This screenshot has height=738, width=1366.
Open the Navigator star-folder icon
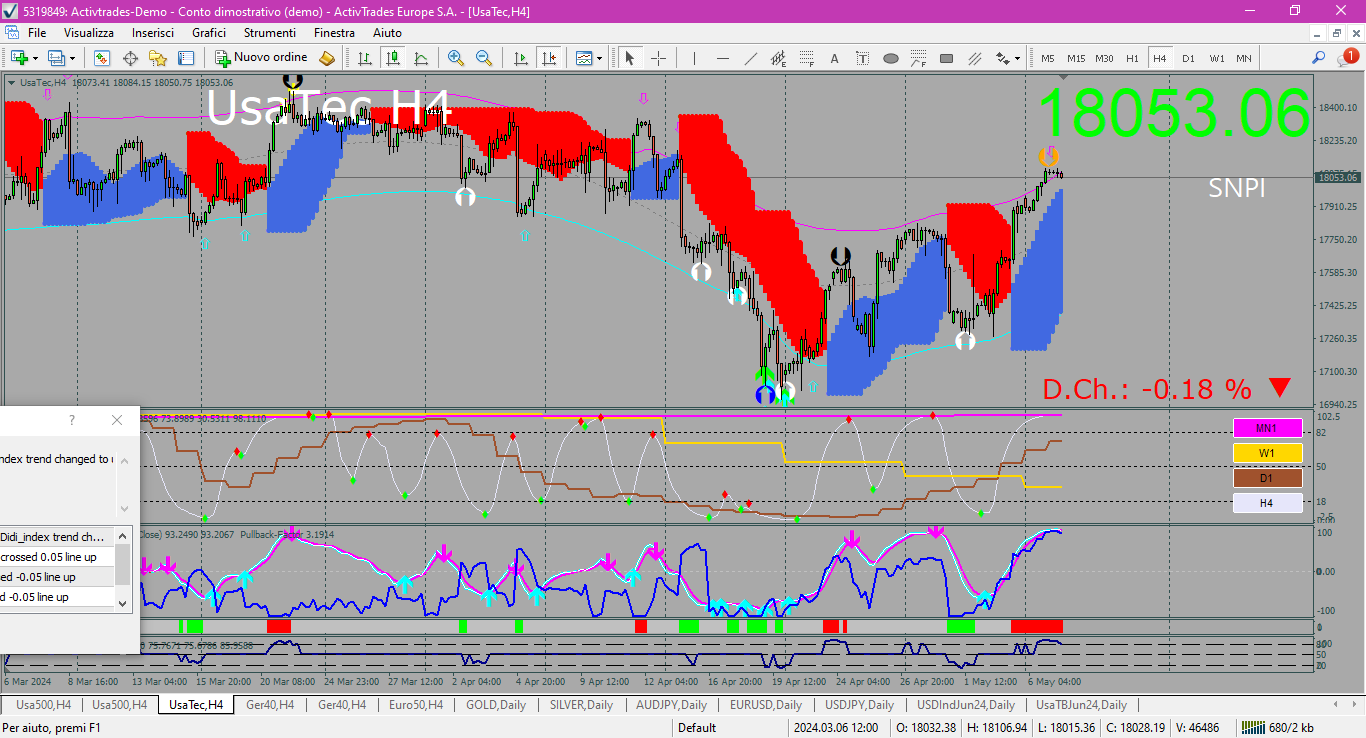(x=158, y=58)
